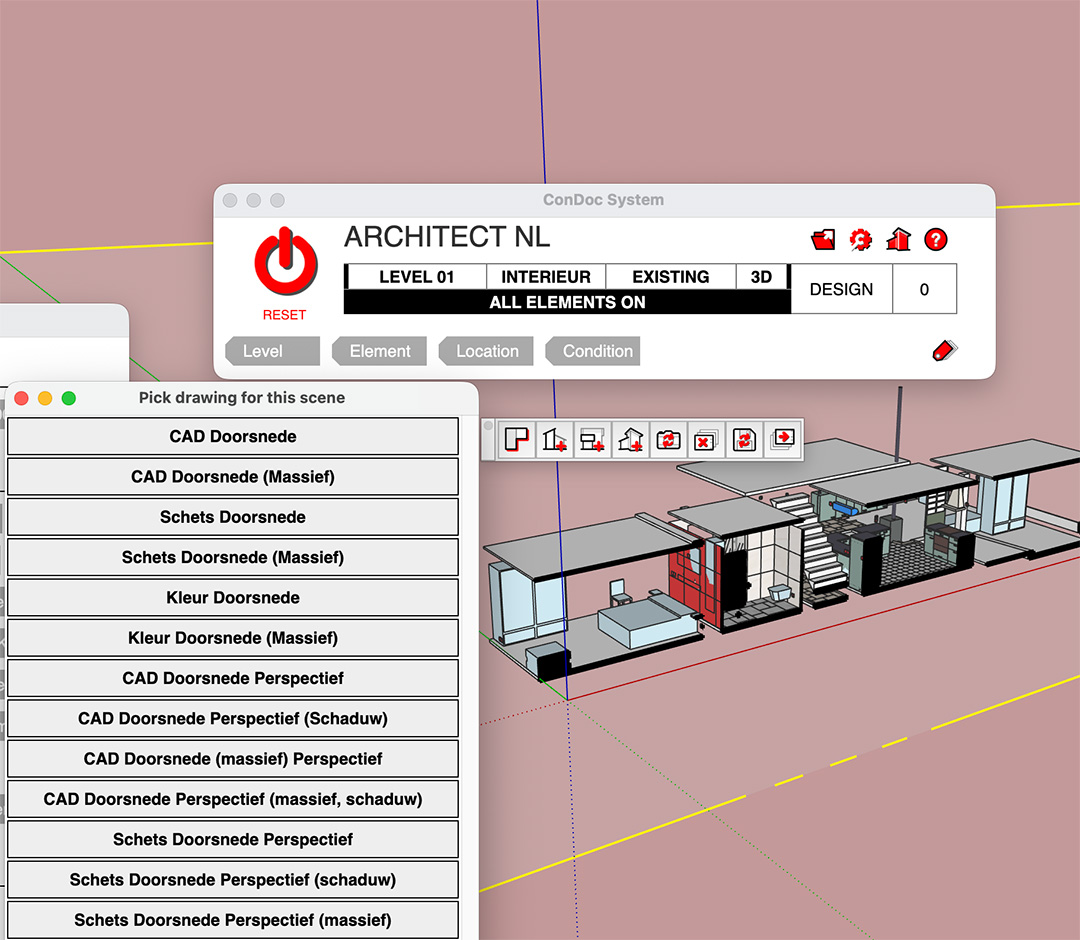Click the staircase in the 3D model
Image resolution: width=1080 pixels, height=940 pixels.
click(813, 544)
